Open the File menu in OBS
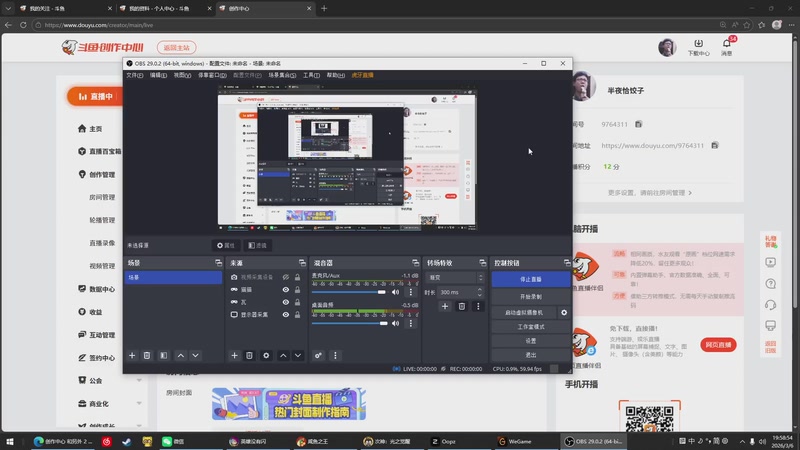Screen dimensions: 800x450 click(x=135, y=75)
